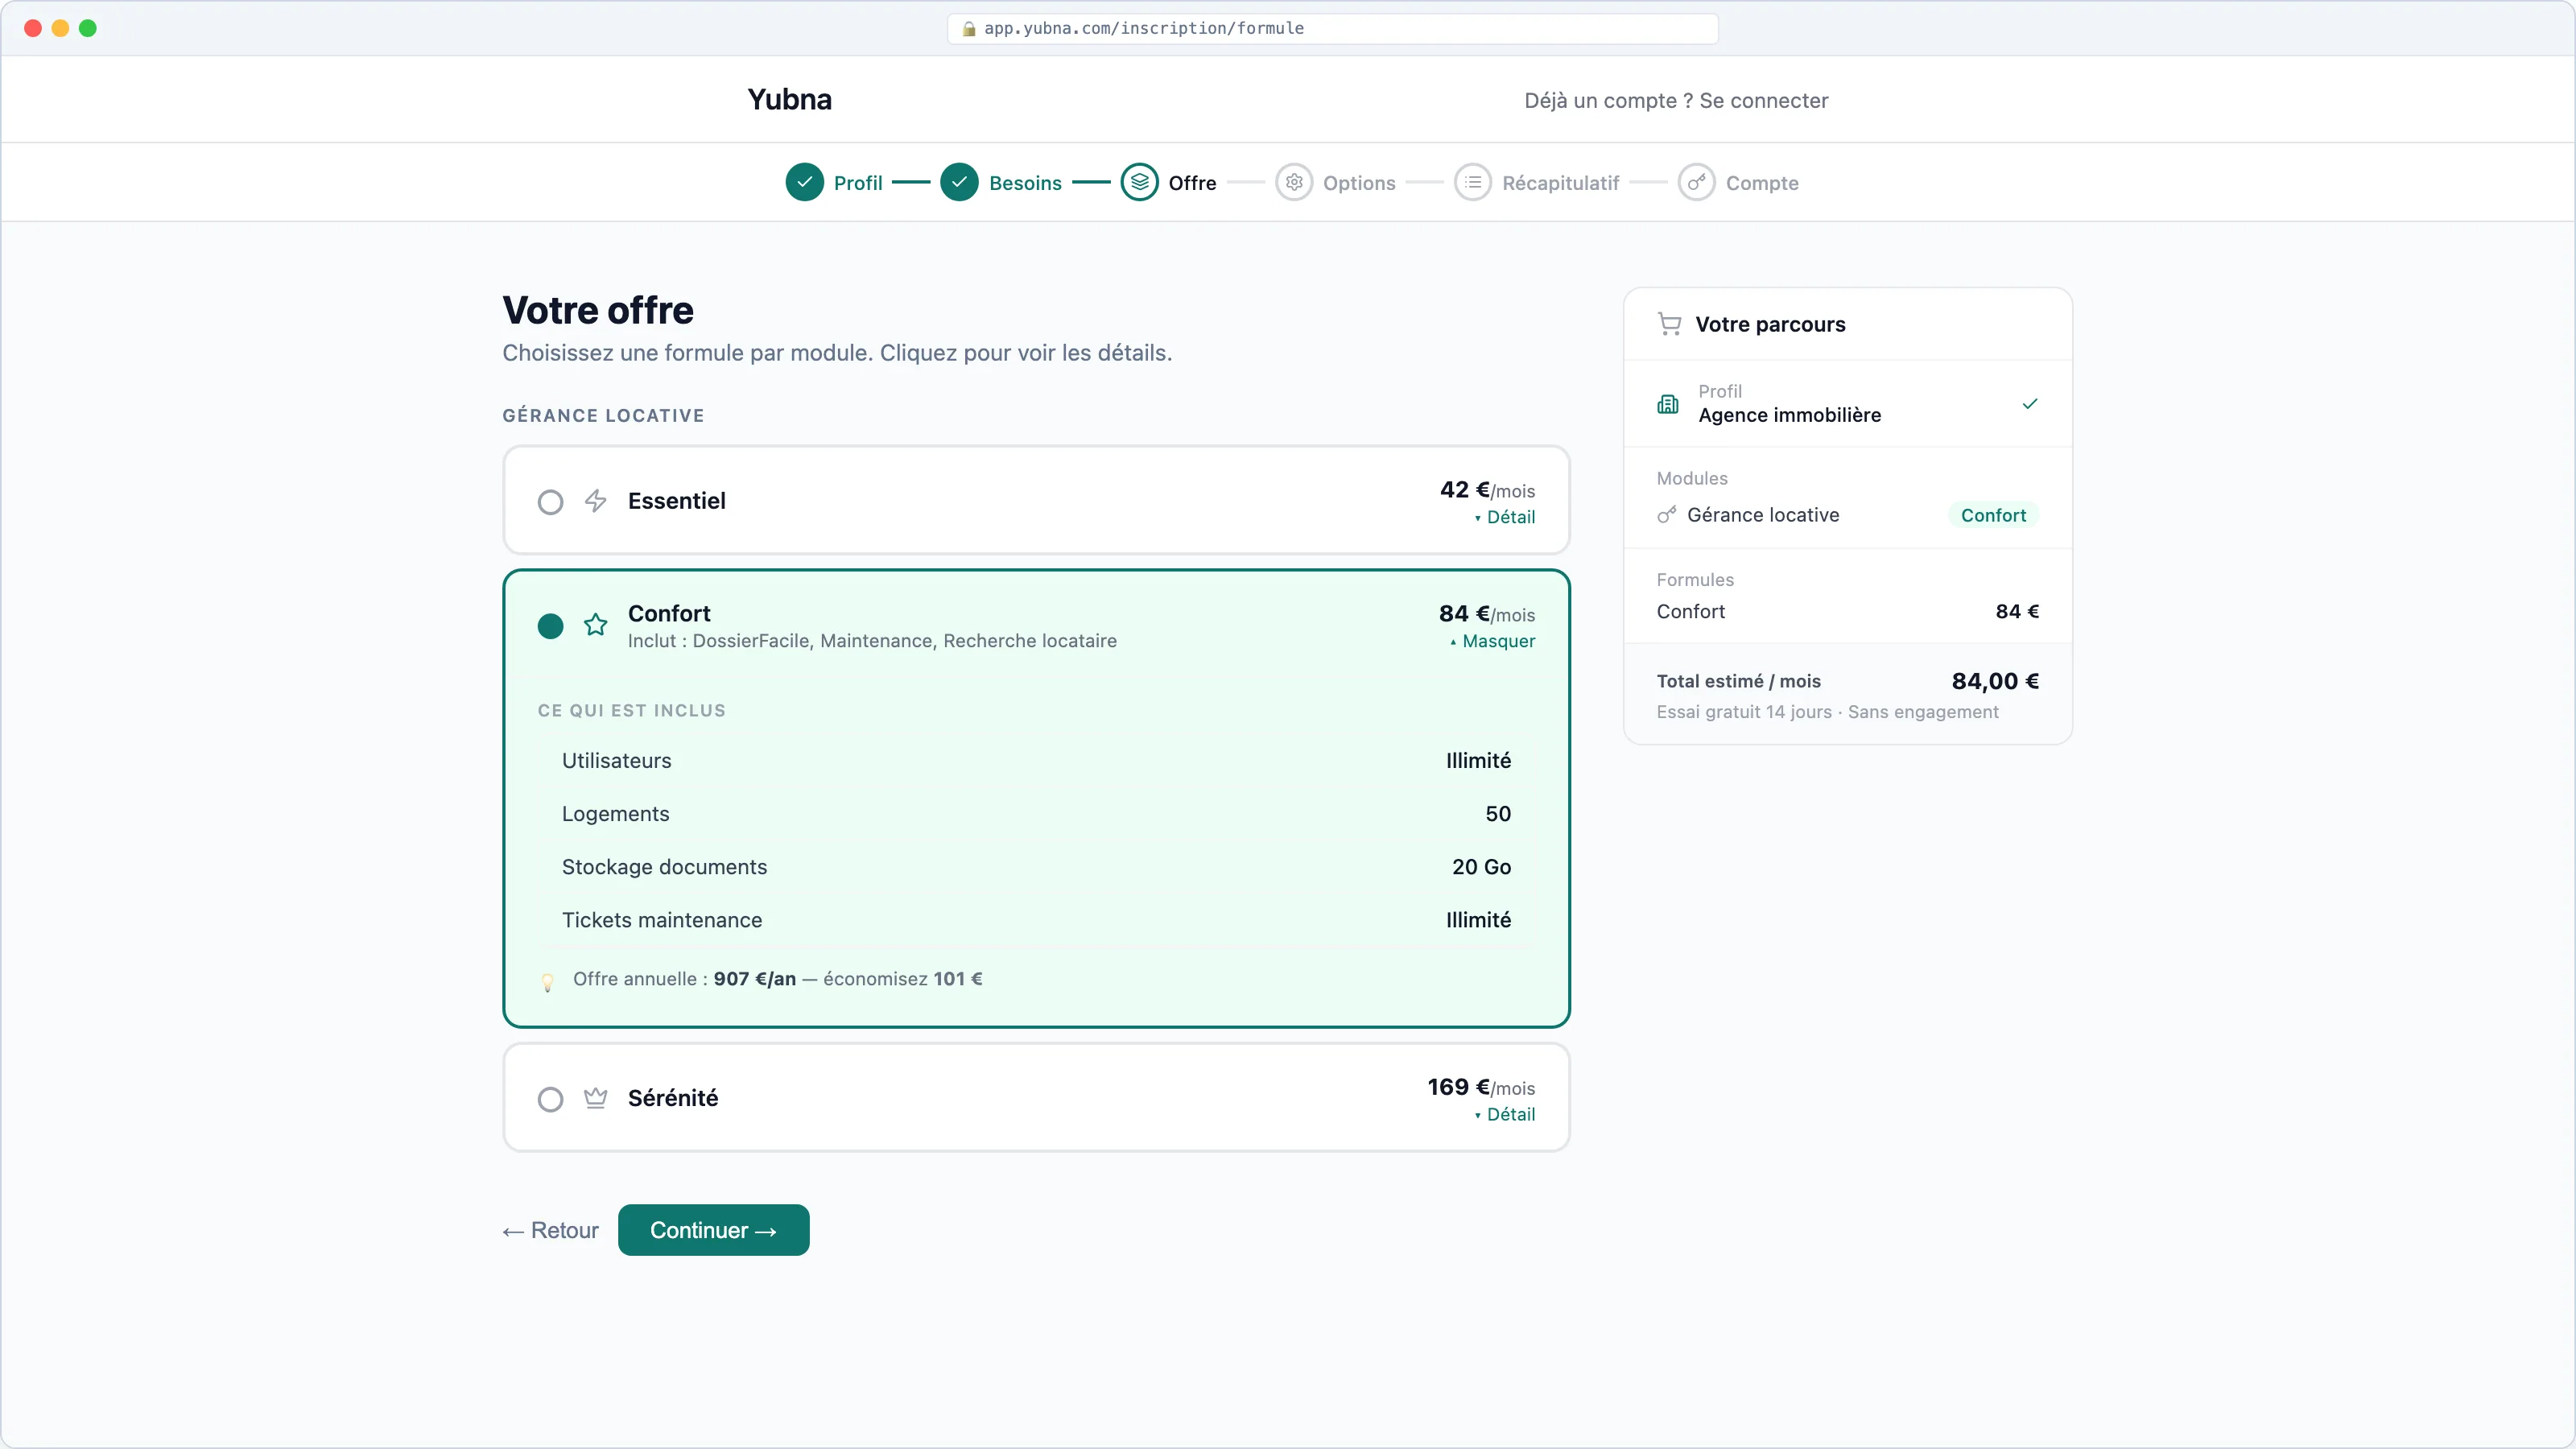The height and width of the screenshot is (1449, 2576).
Task: Click the crown icon on Sérénité
Action: (x=596, y=1098)
